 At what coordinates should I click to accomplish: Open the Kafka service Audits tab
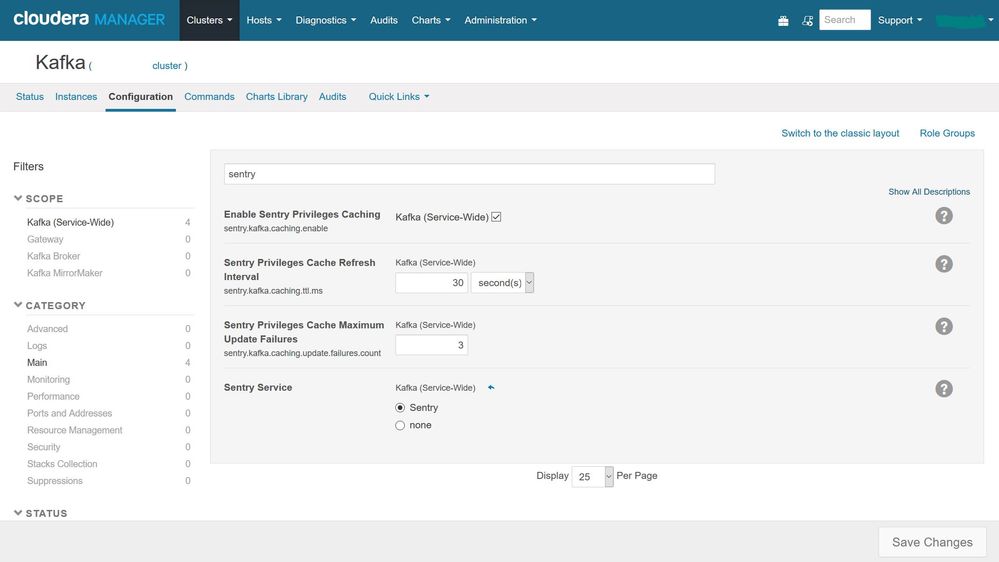point(333,97)
